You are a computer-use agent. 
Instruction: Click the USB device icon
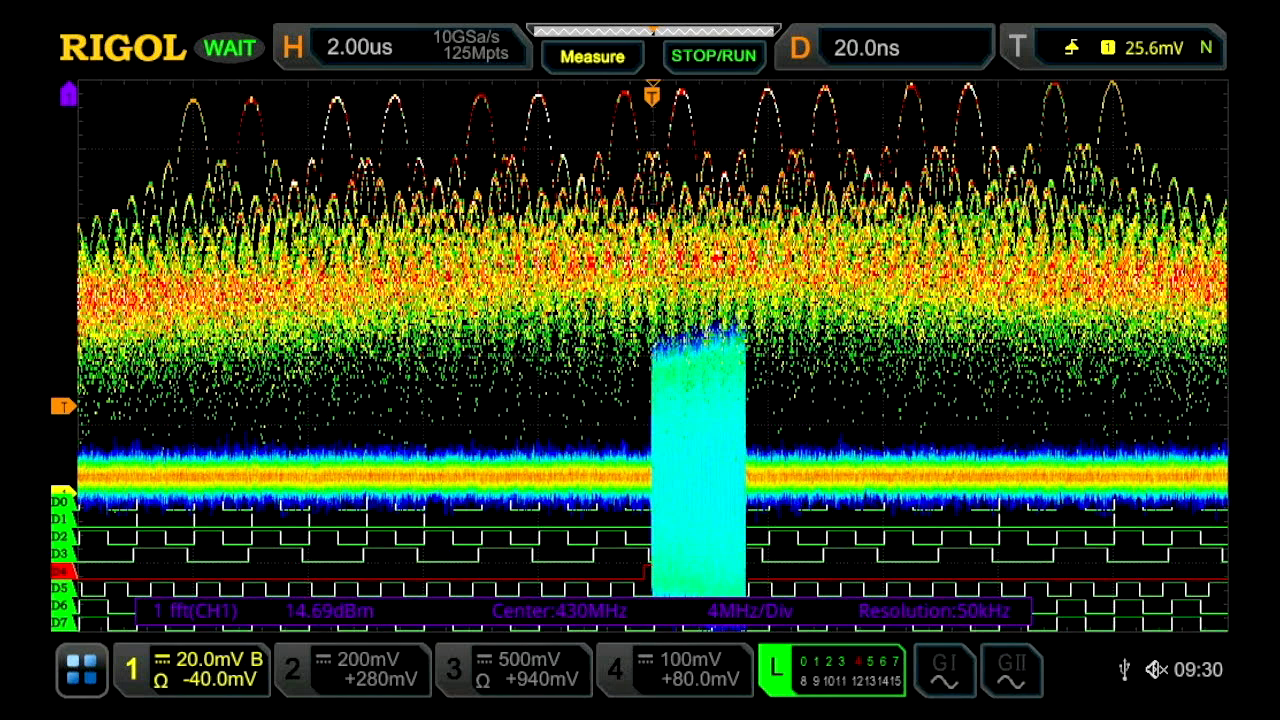pyautogui.click(x=1124, y=670)
